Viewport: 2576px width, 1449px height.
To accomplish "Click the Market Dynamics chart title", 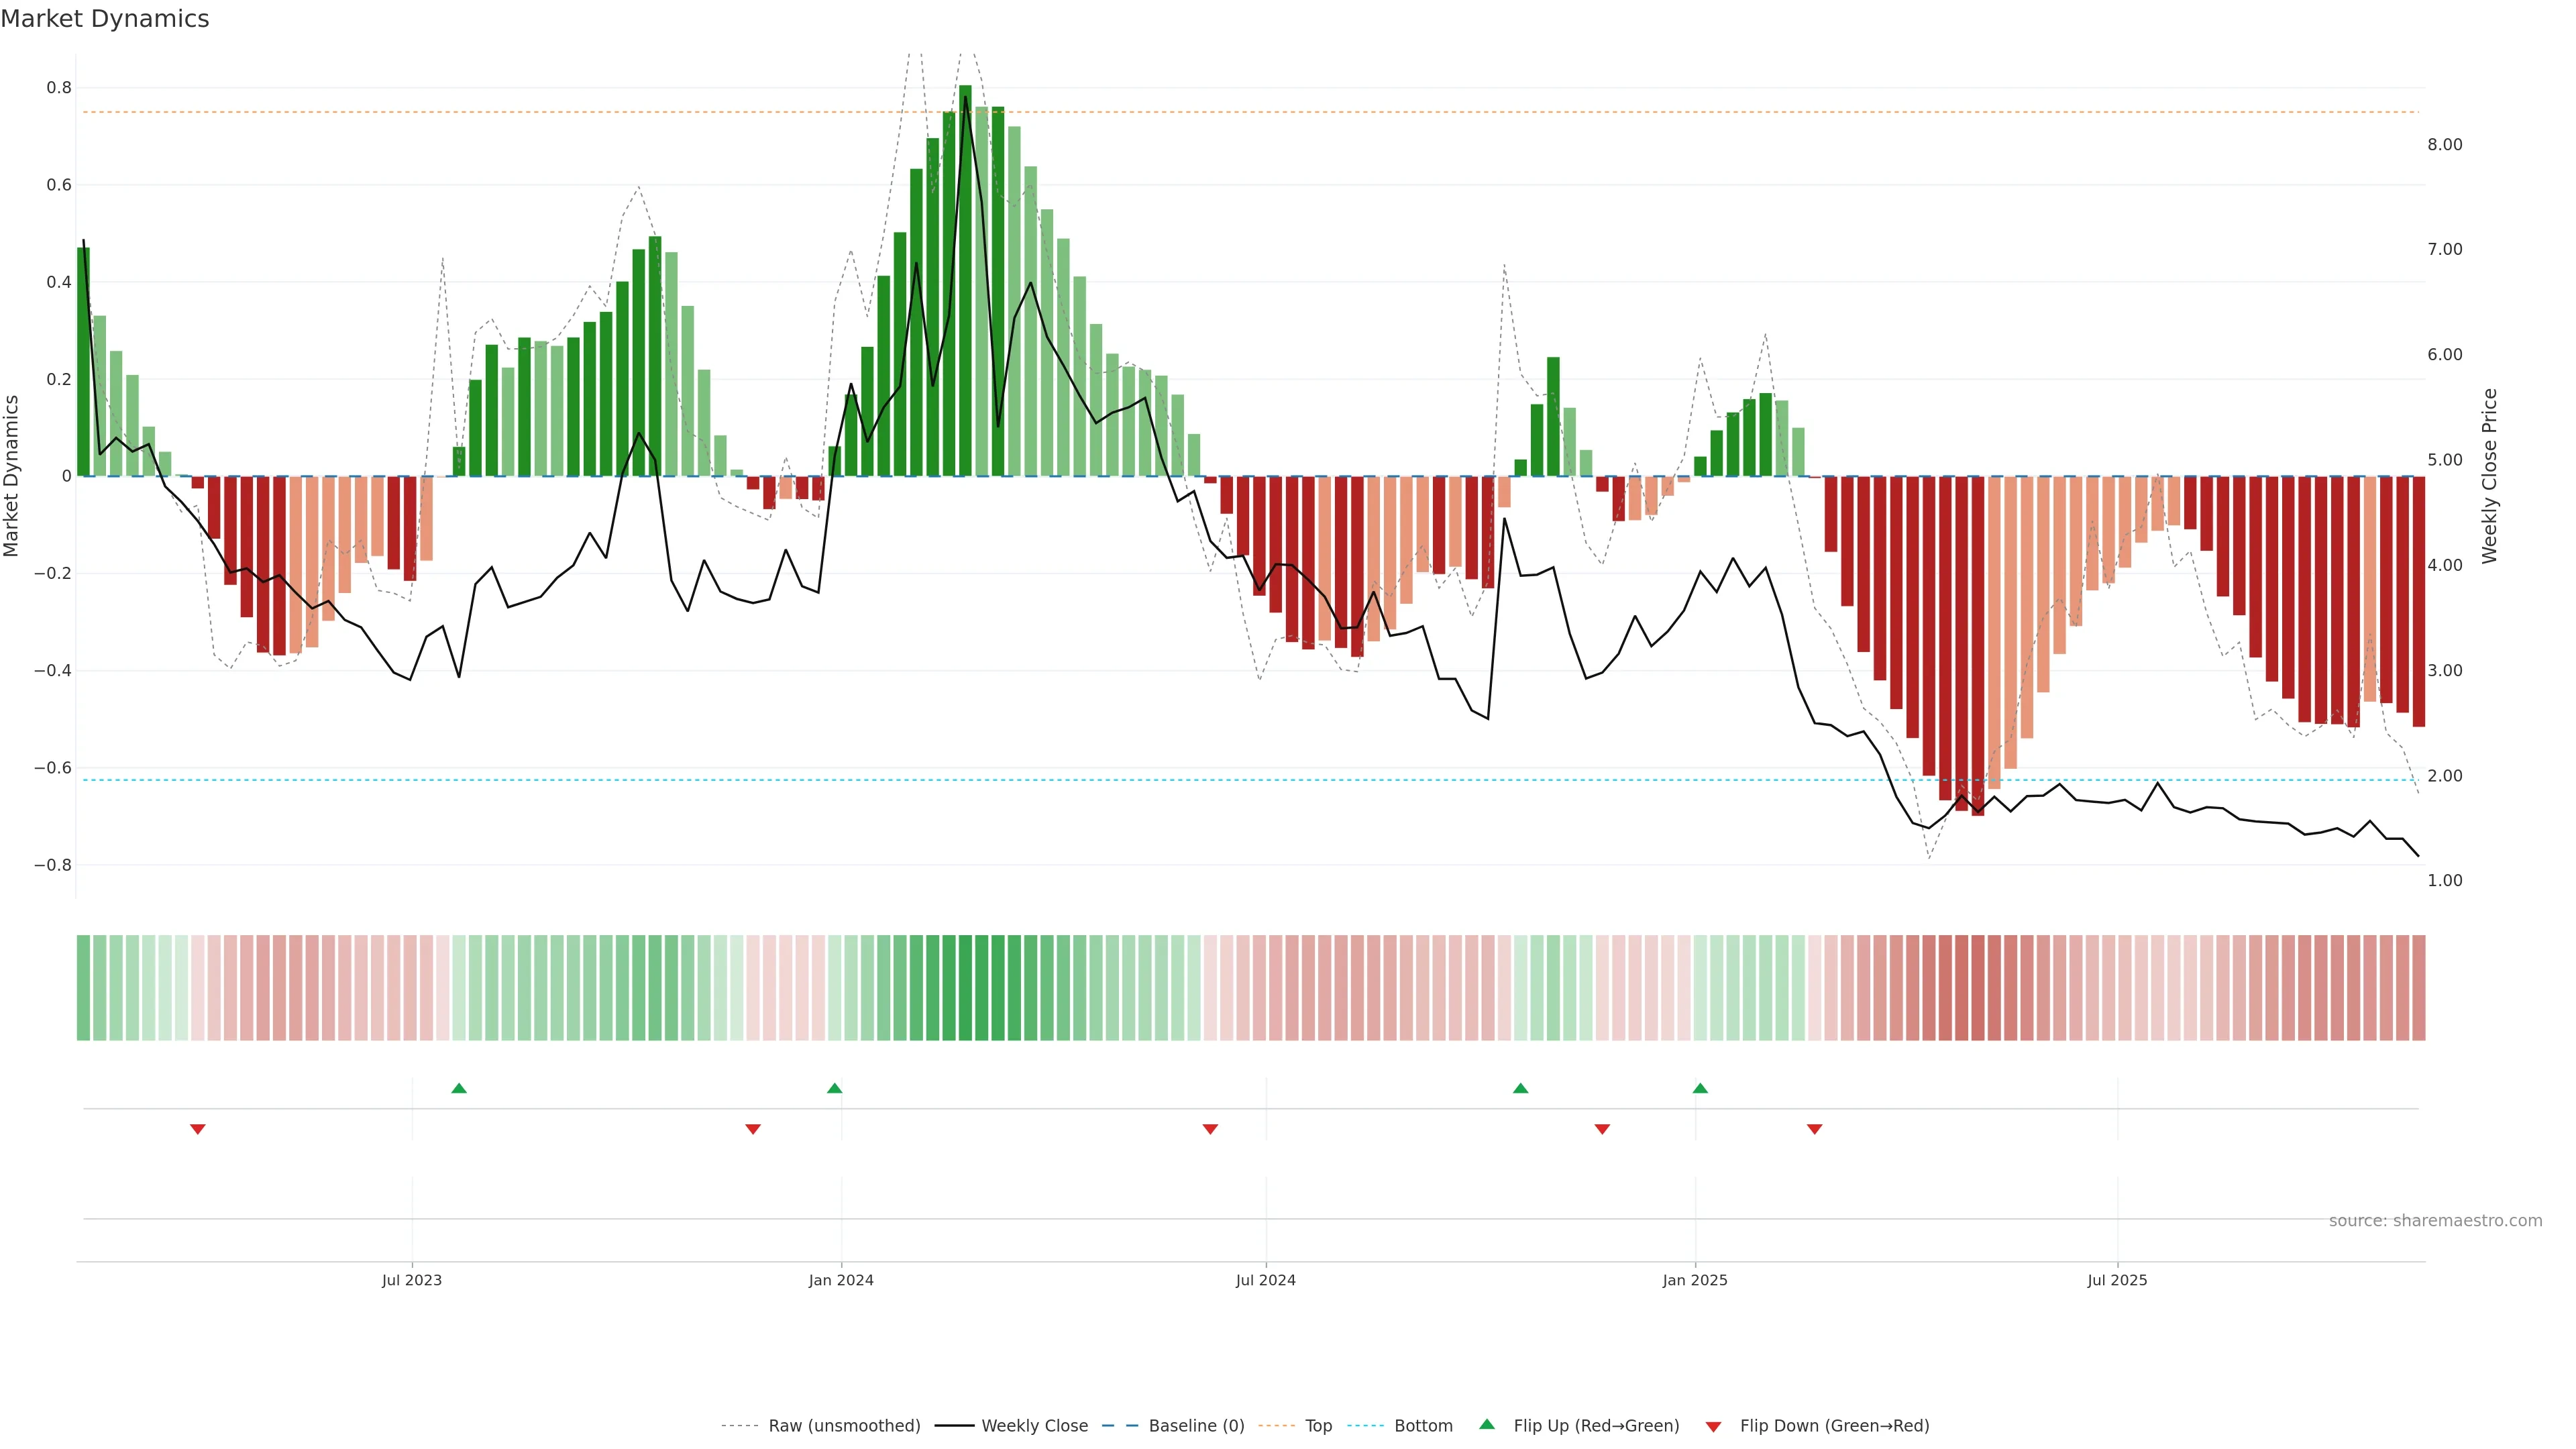I will tap(105, 19).
